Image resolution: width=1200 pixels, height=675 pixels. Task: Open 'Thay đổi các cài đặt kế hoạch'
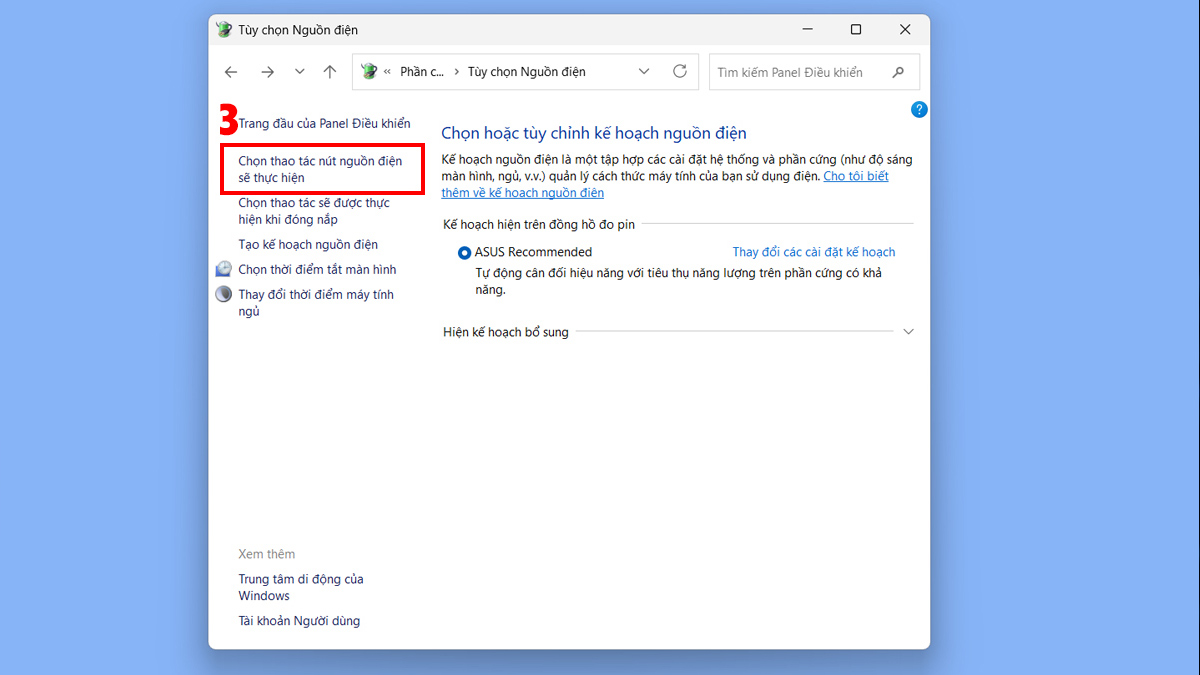point(816,252)
